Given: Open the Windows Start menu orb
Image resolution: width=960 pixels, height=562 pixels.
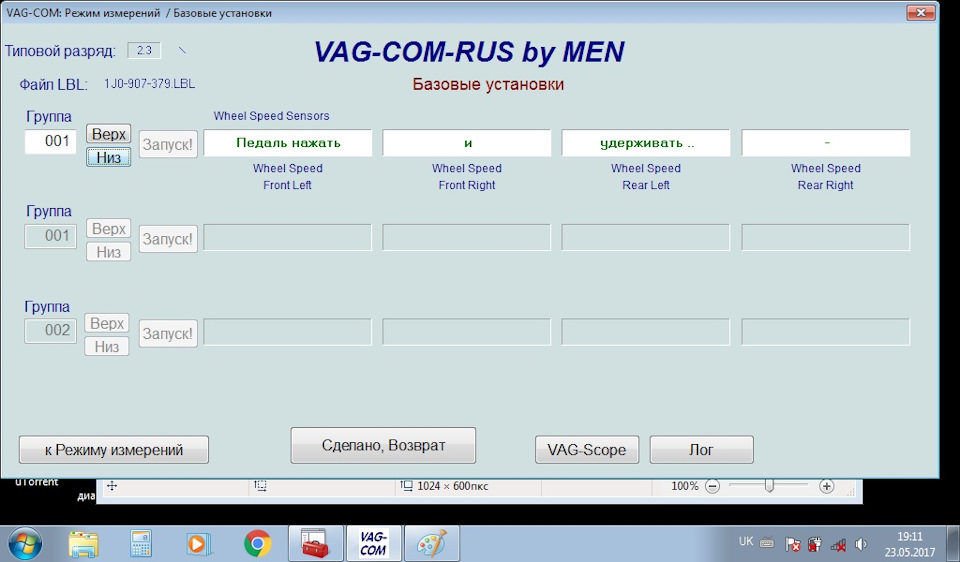Looking at the screenshot, I should [x=25, y=544].
